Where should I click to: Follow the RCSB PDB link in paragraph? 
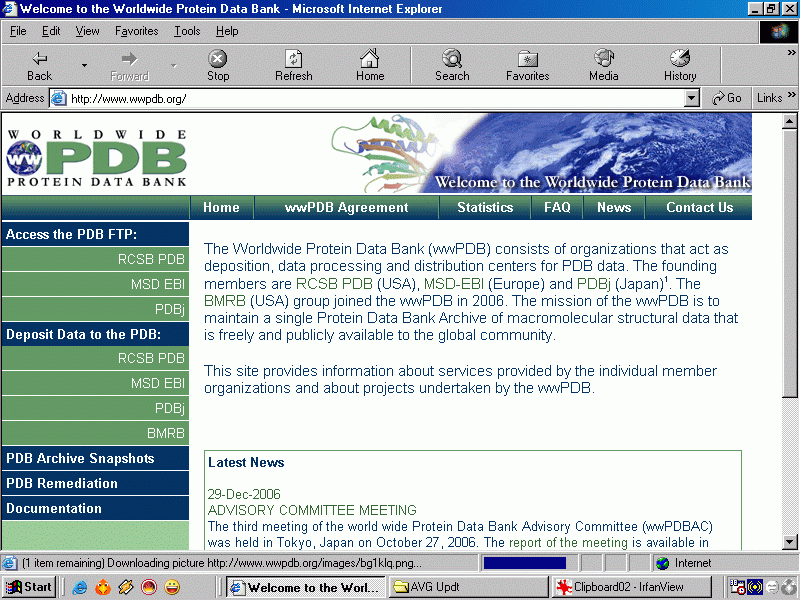[x=334, y=284]
